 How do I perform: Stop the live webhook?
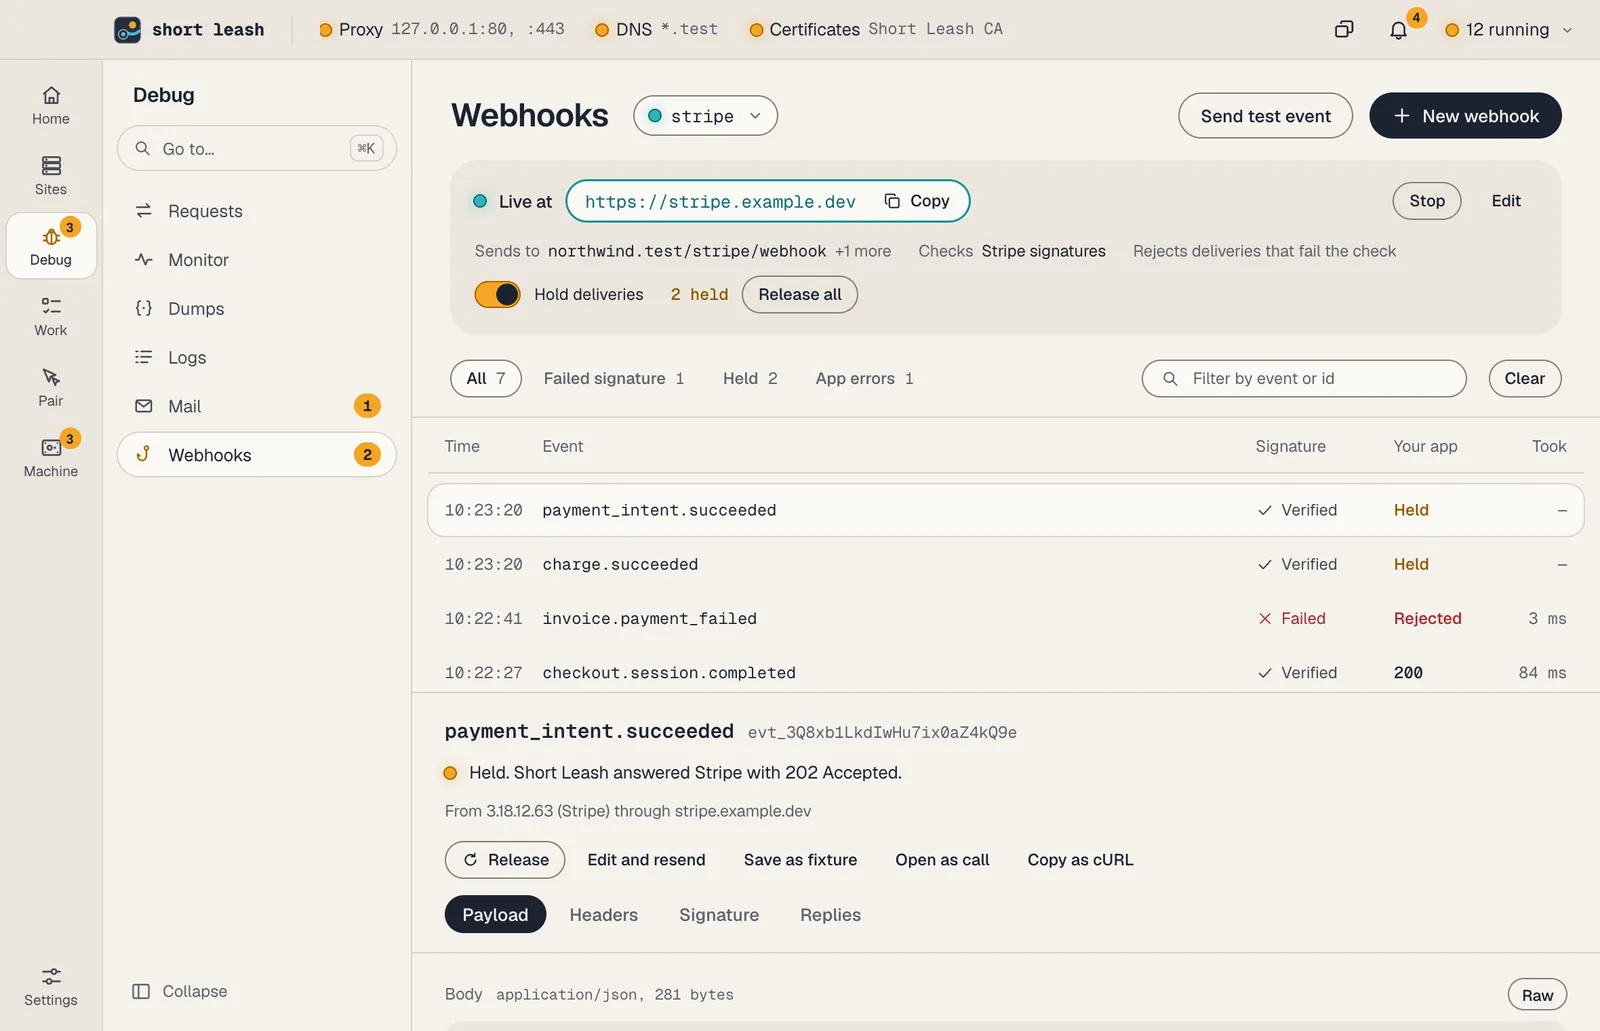(1427, 201)
